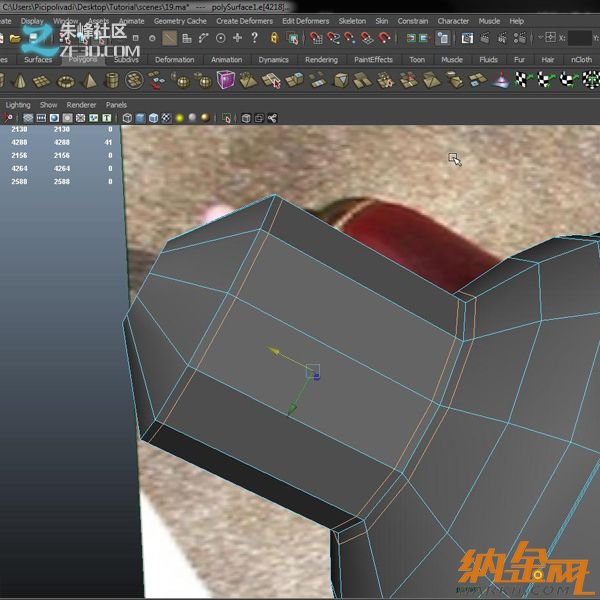Switch to the Dynamics shelf tab
The image size is (600, 600).
(x=273, y=60)
